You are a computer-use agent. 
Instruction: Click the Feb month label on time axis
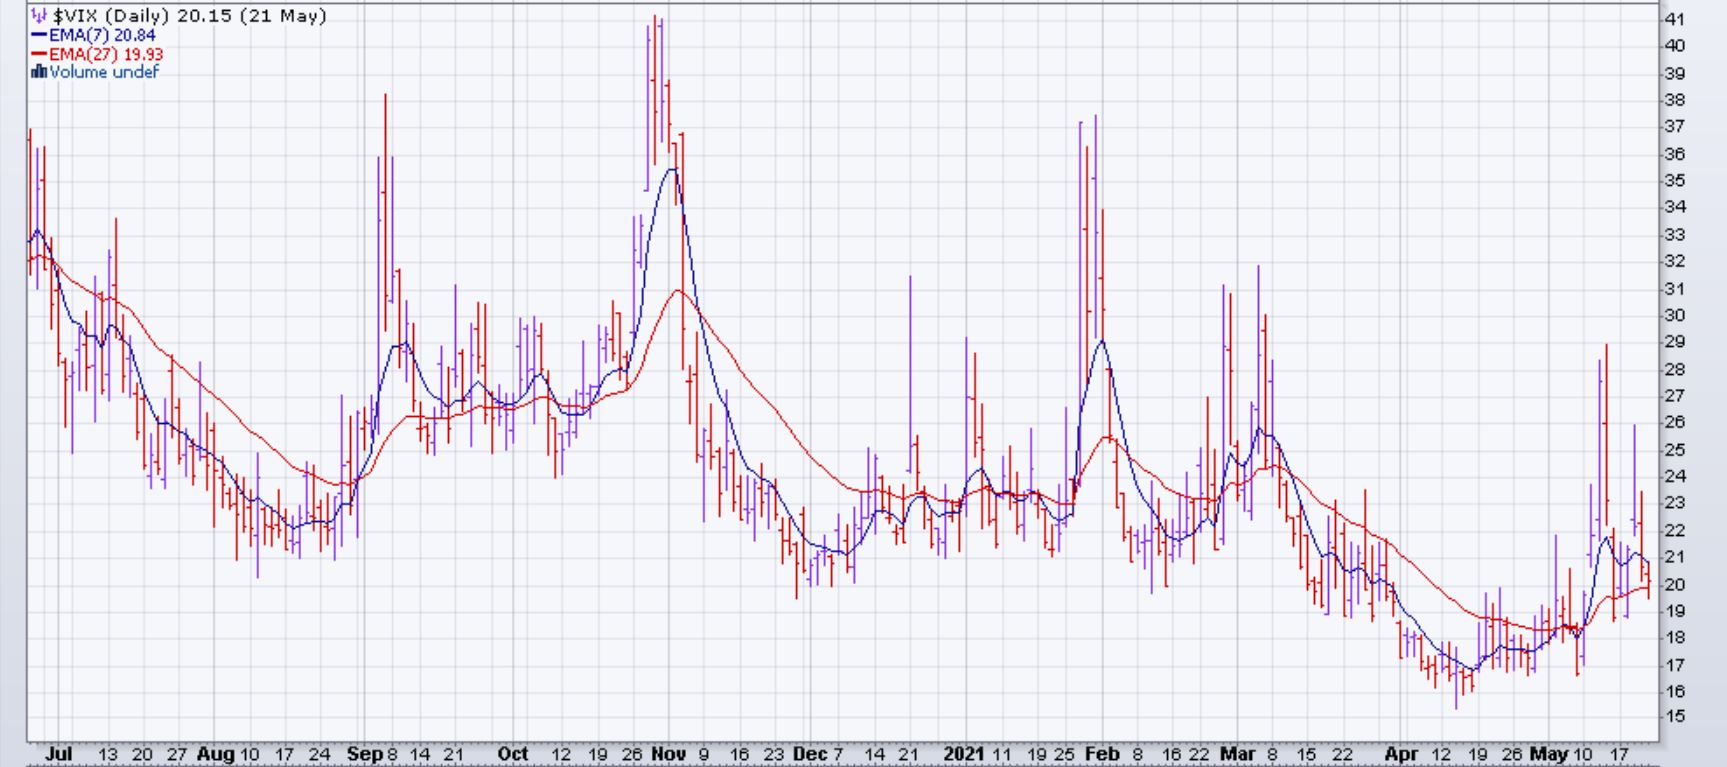click(1101, 754)
